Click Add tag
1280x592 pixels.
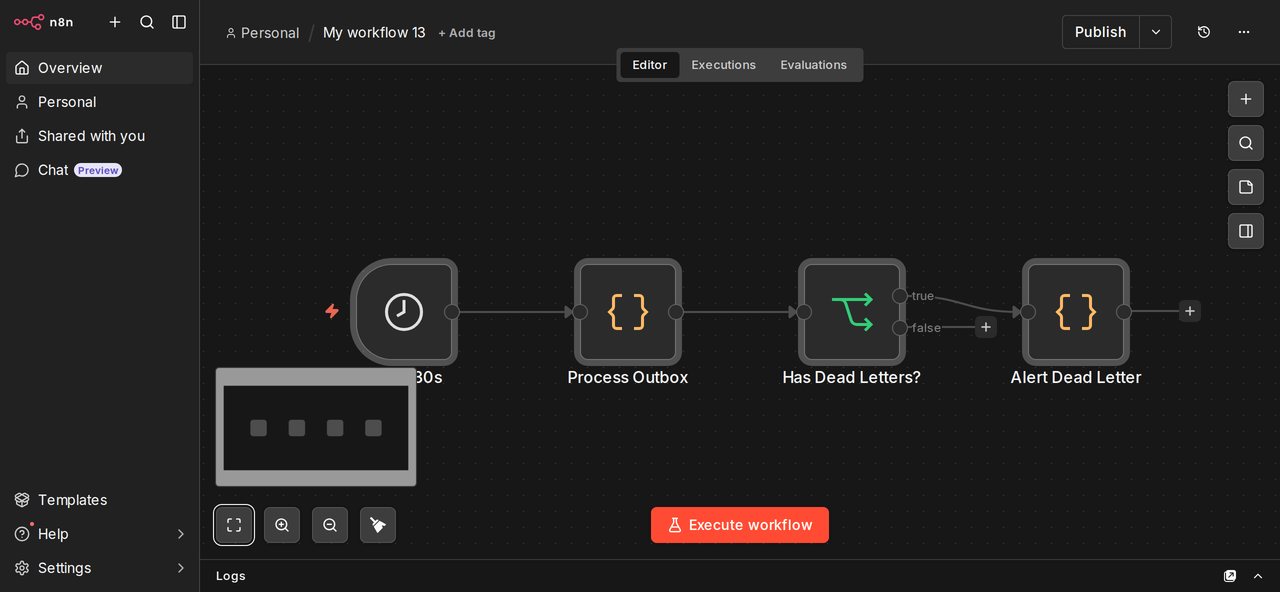pyautogui.click(x=467, y=33)
